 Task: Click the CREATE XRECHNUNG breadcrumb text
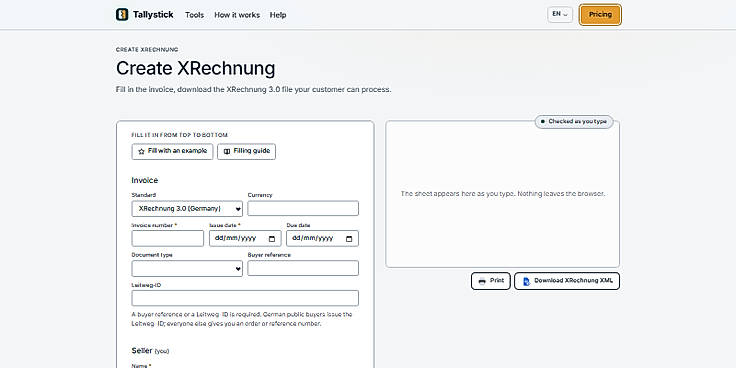pyautogui.click(x=147, y=50)
